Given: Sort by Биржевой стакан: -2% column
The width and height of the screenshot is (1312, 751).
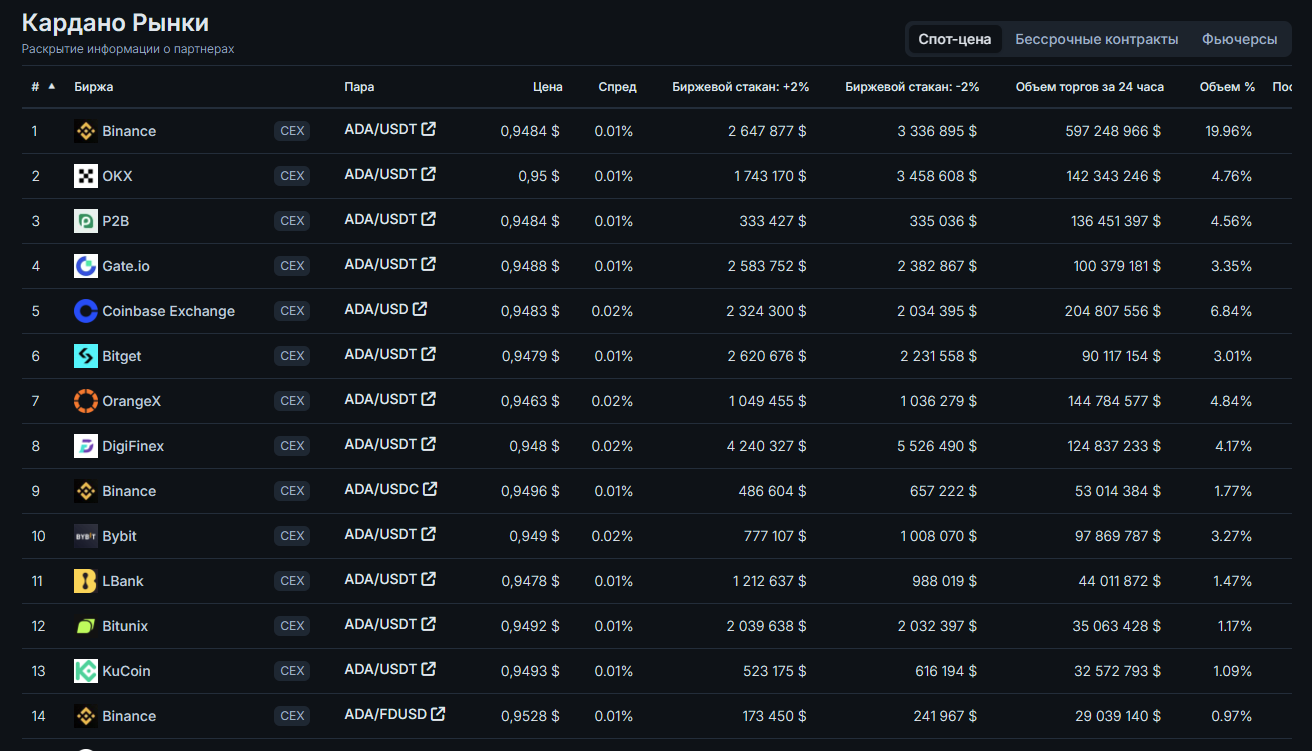Looking at the screenshot, I should pos(912,87).
